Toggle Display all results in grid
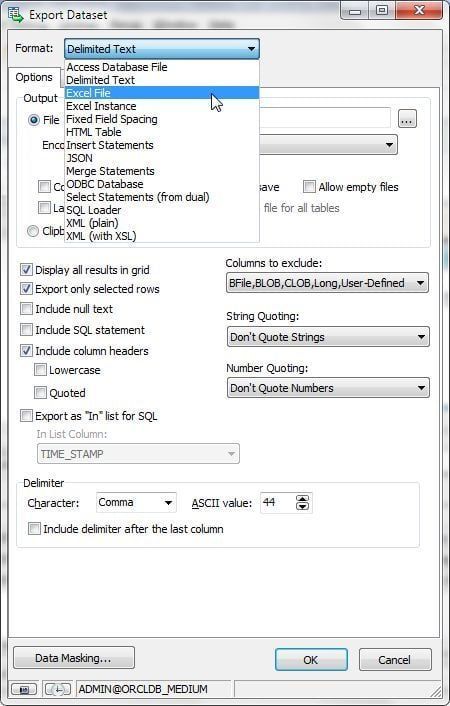The width and height of the screenshot is (450, 706). click(x=26, y=270)
